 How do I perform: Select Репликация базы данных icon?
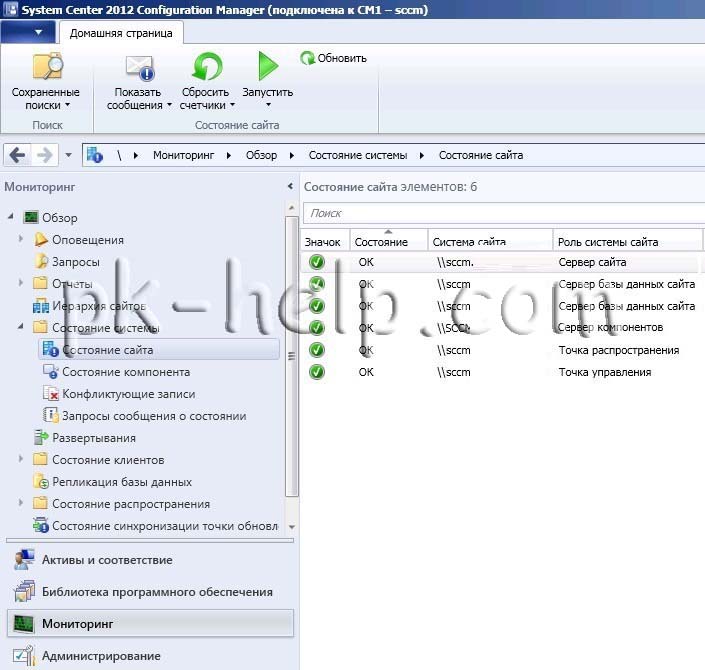41,482
